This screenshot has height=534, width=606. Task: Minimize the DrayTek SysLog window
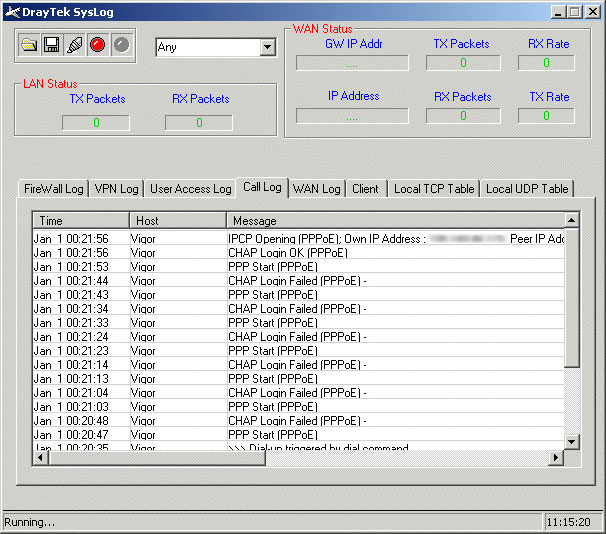[x=558, y=12]
